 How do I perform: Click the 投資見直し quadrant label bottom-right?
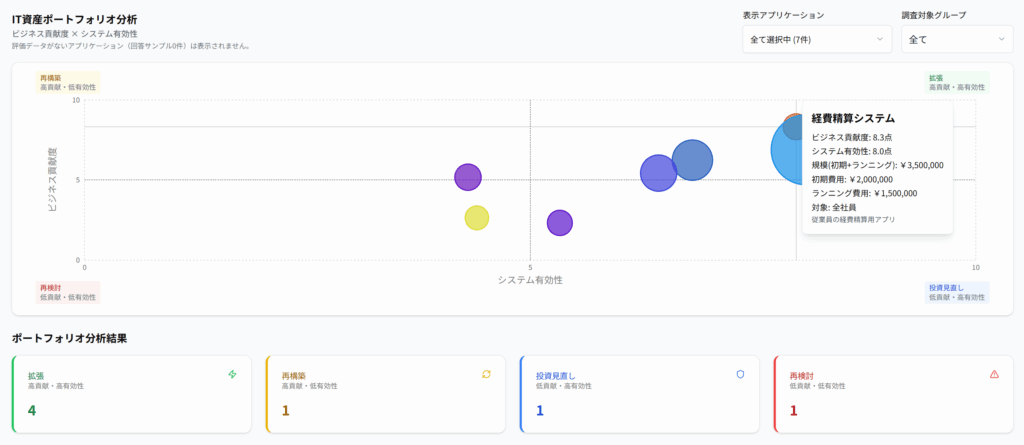957,292
